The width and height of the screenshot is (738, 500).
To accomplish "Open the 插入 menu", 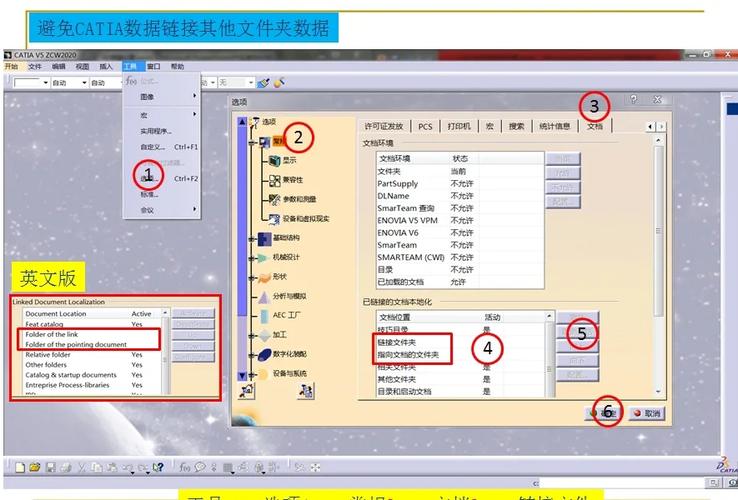I will (106, 66).
